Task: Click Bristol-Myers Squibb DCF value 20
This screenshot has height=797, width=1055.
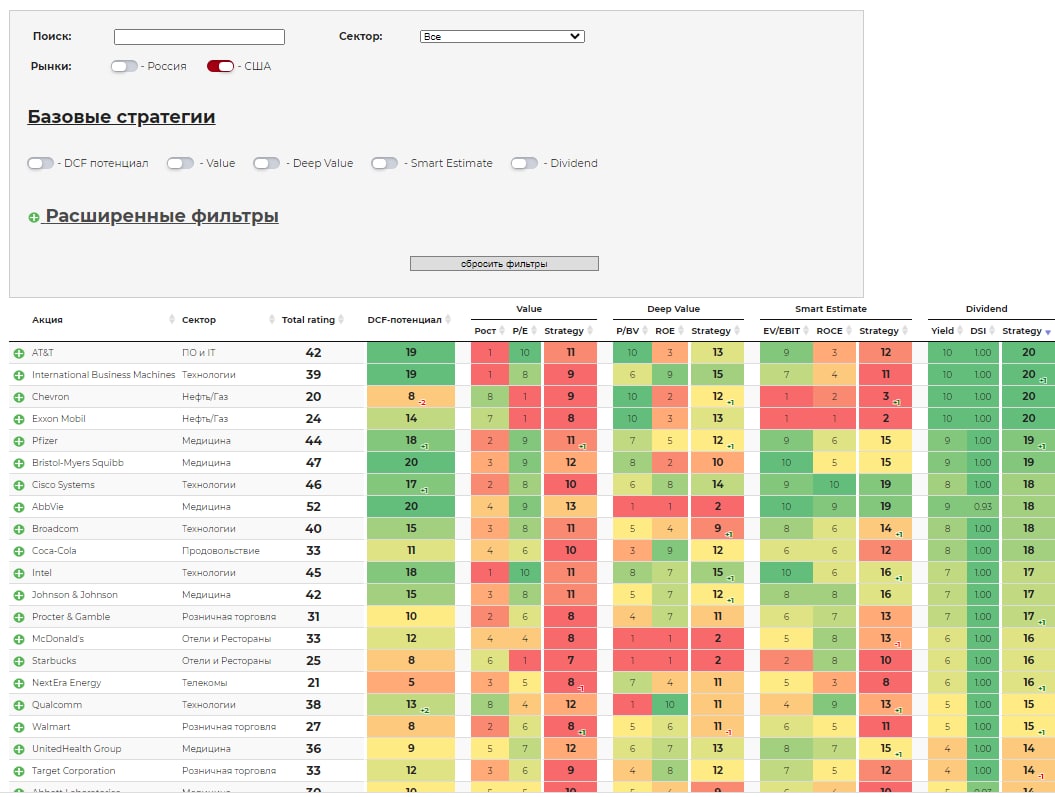Action: [x=410, y=462]
